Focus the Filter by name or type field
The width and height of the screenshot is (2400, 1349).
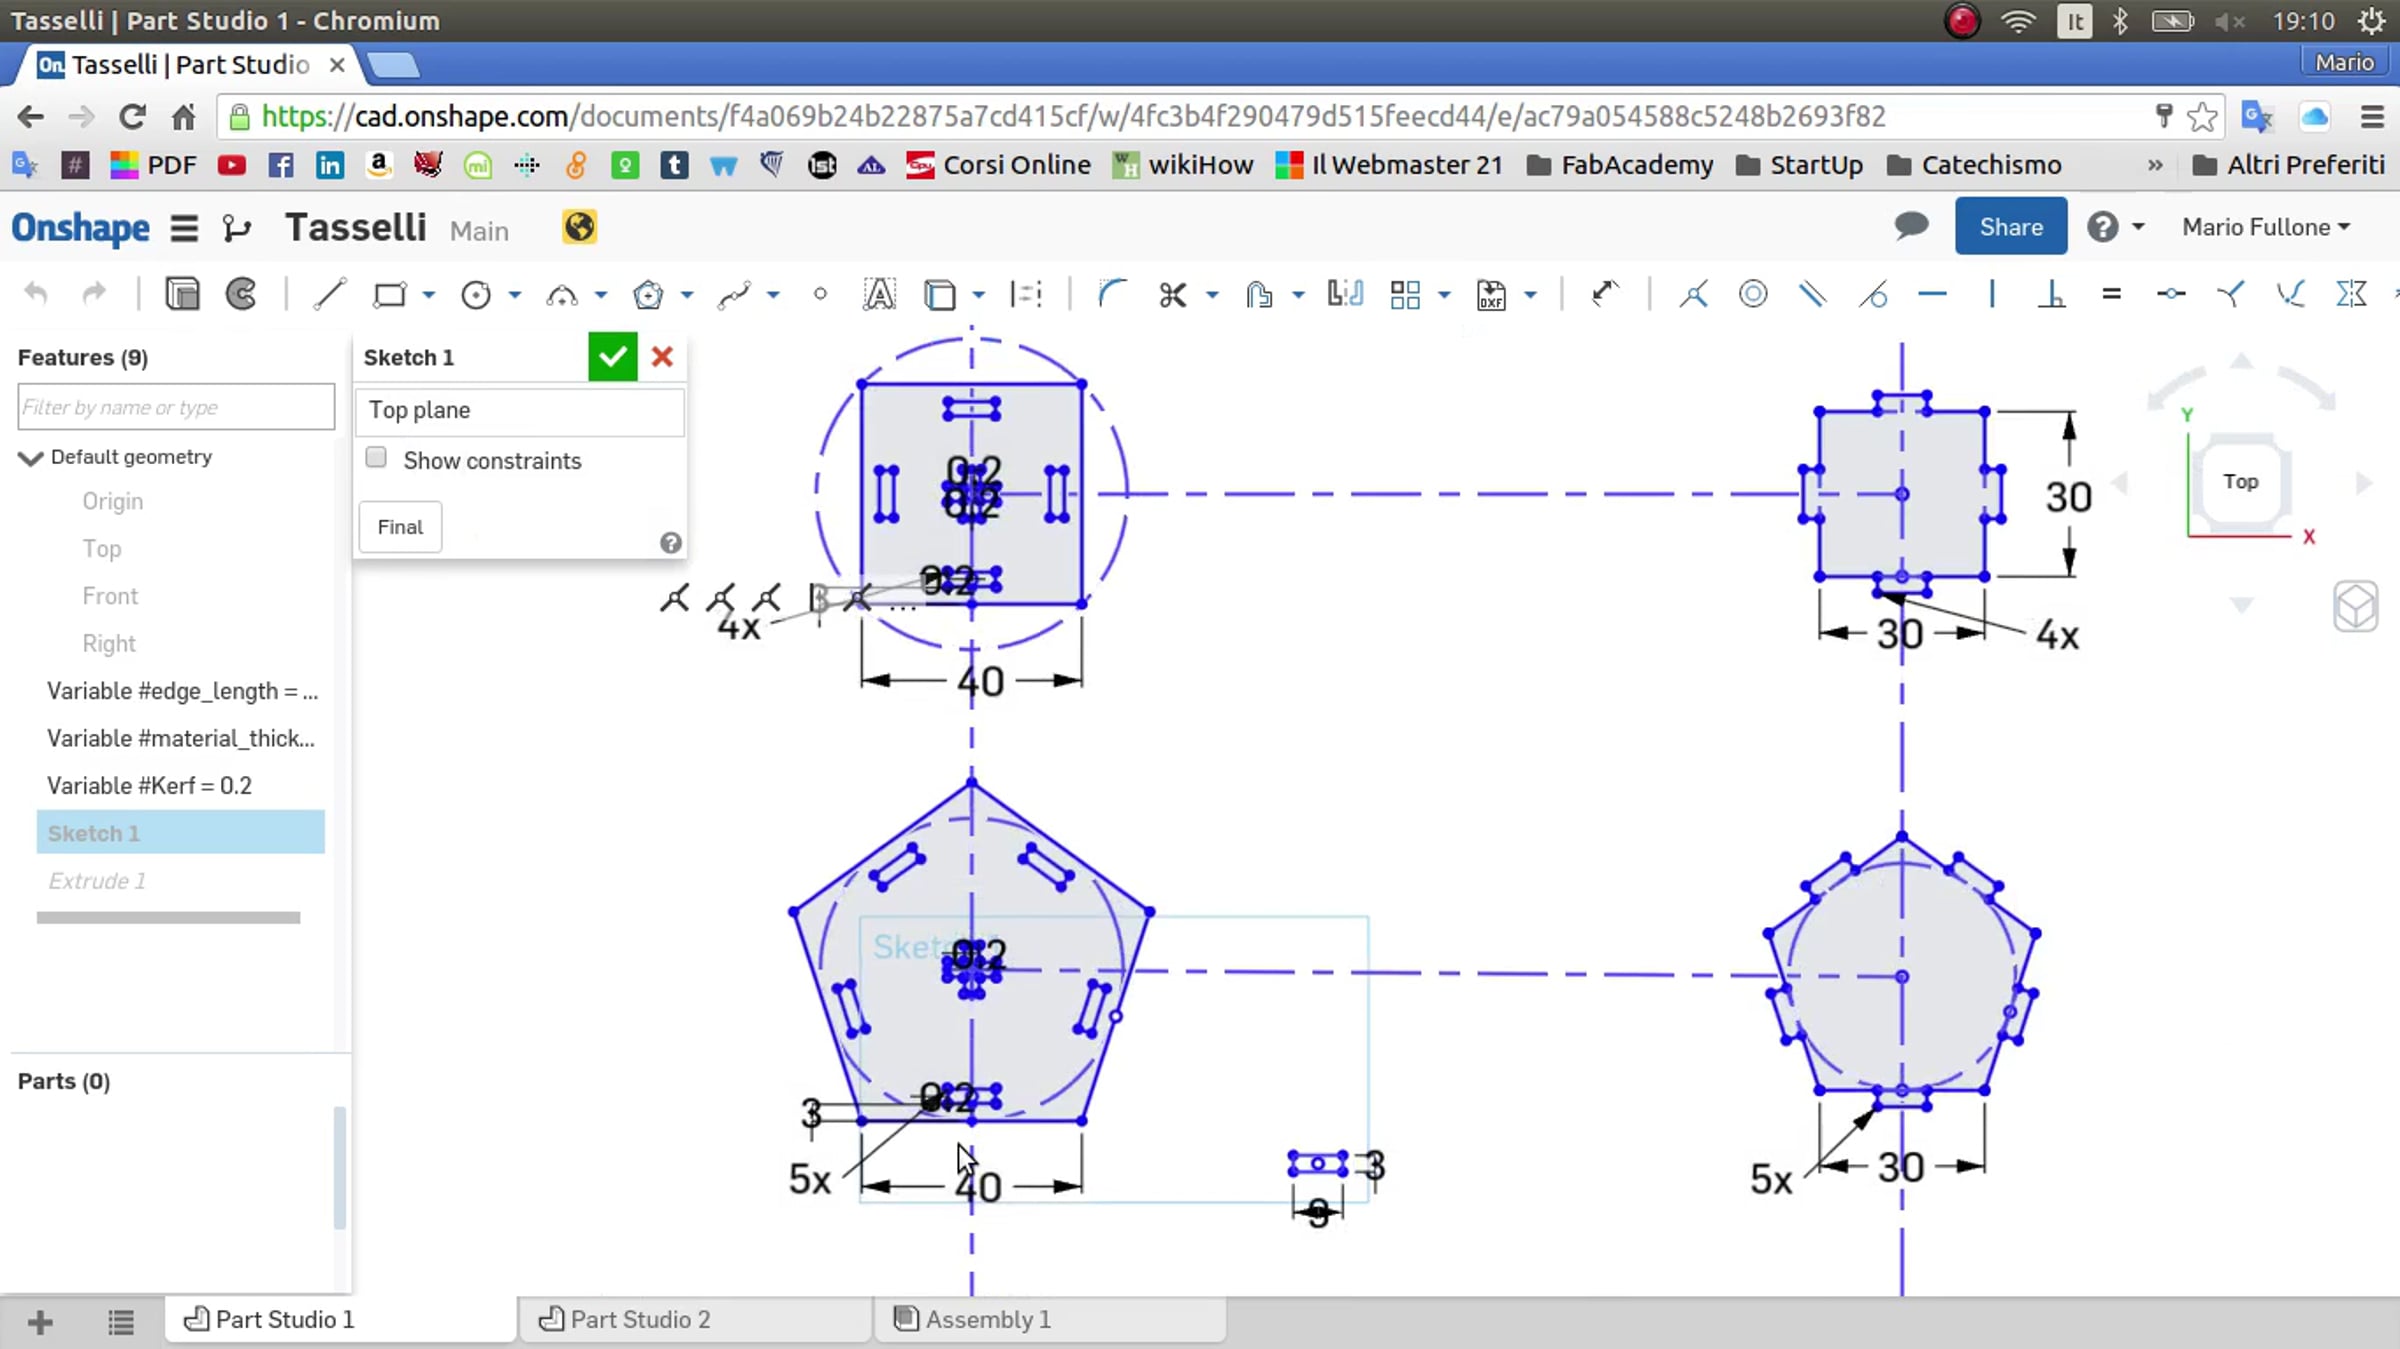point(176,407)
